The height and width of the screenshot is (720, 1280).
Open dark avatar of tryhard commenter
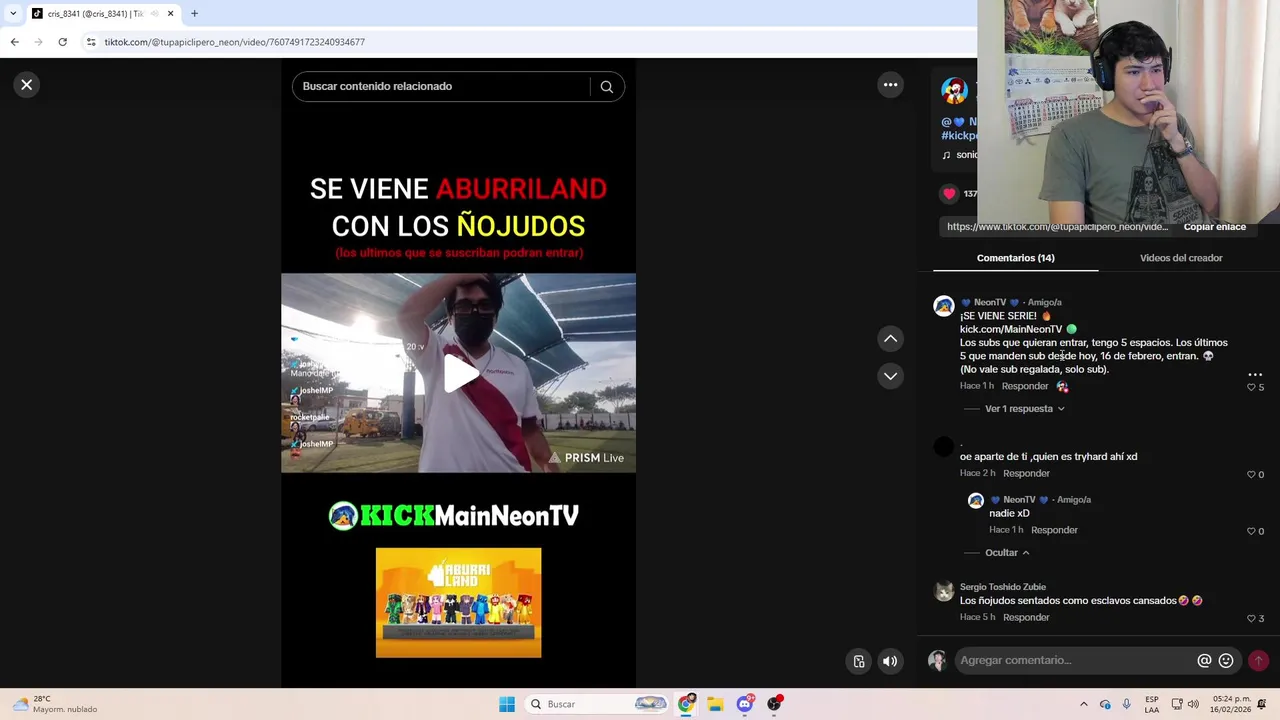(943, 447)
